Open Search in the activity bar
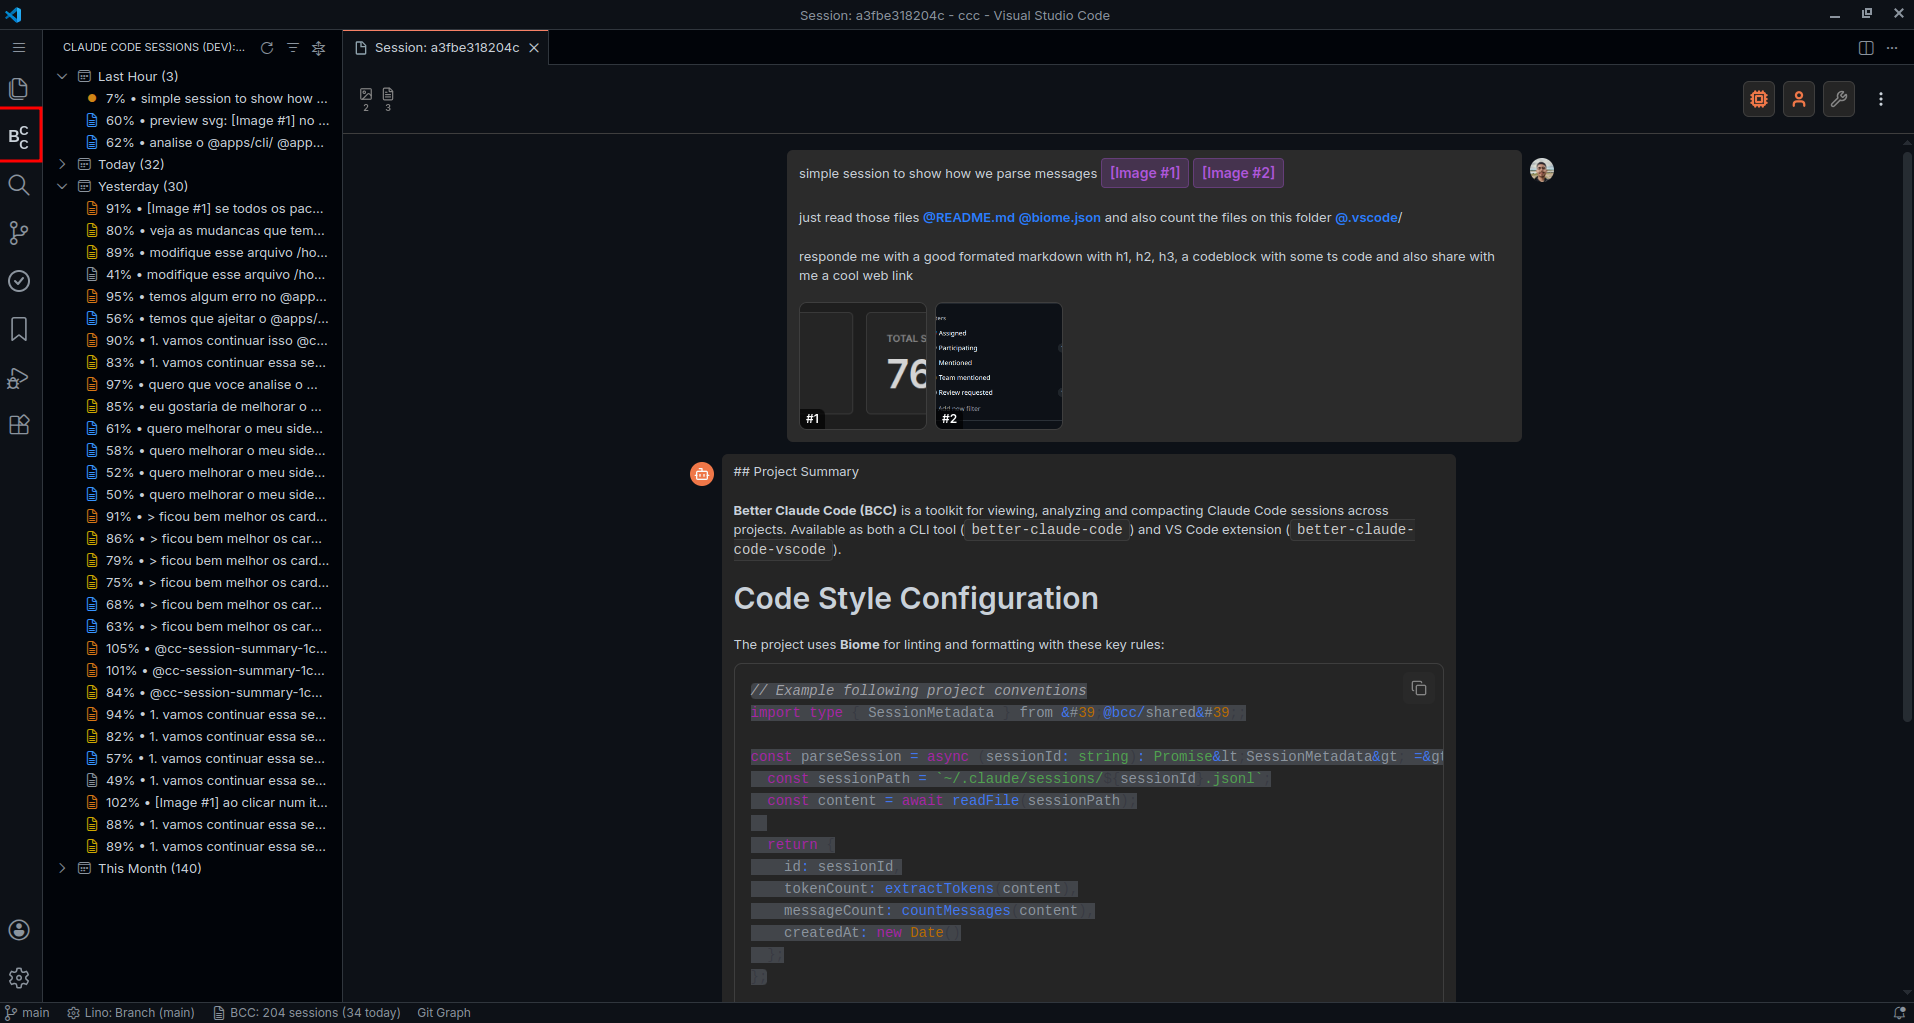Screen dimensions: 1914x1023 click(x=19, y=184)
